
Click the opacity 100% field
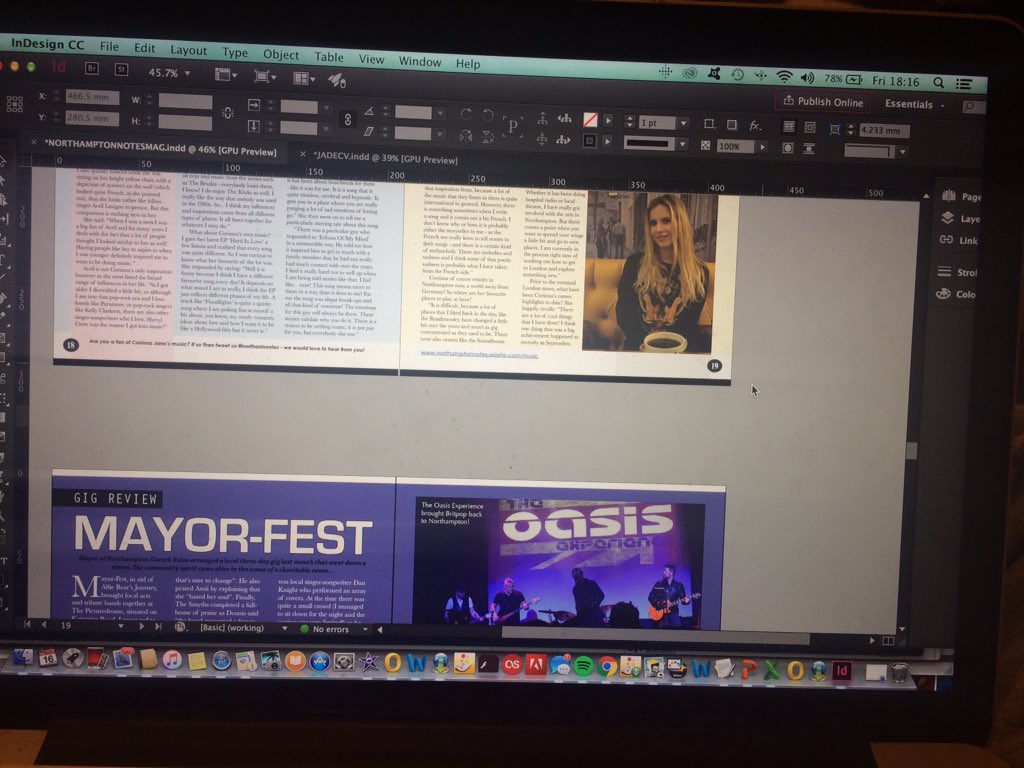pos(735,147)
